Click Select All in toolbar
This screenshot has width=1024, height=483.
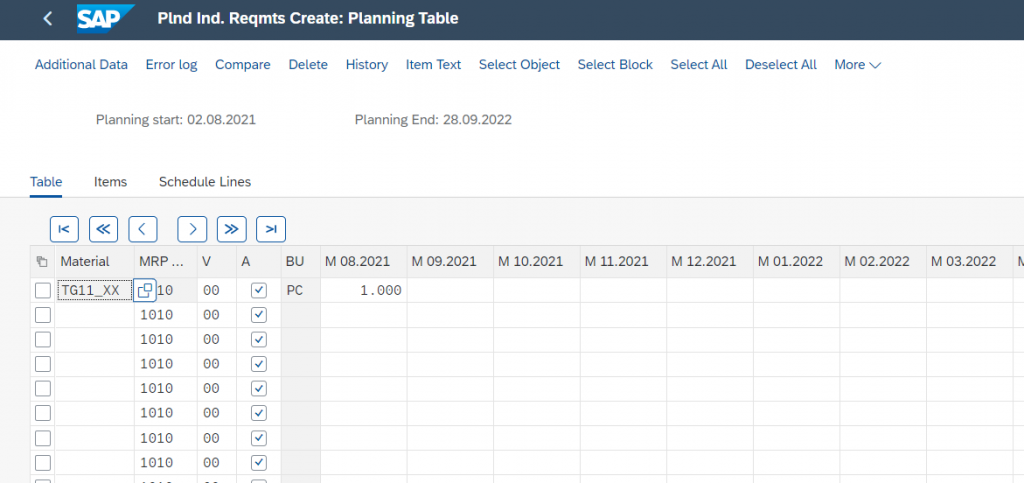coord(698,64)
